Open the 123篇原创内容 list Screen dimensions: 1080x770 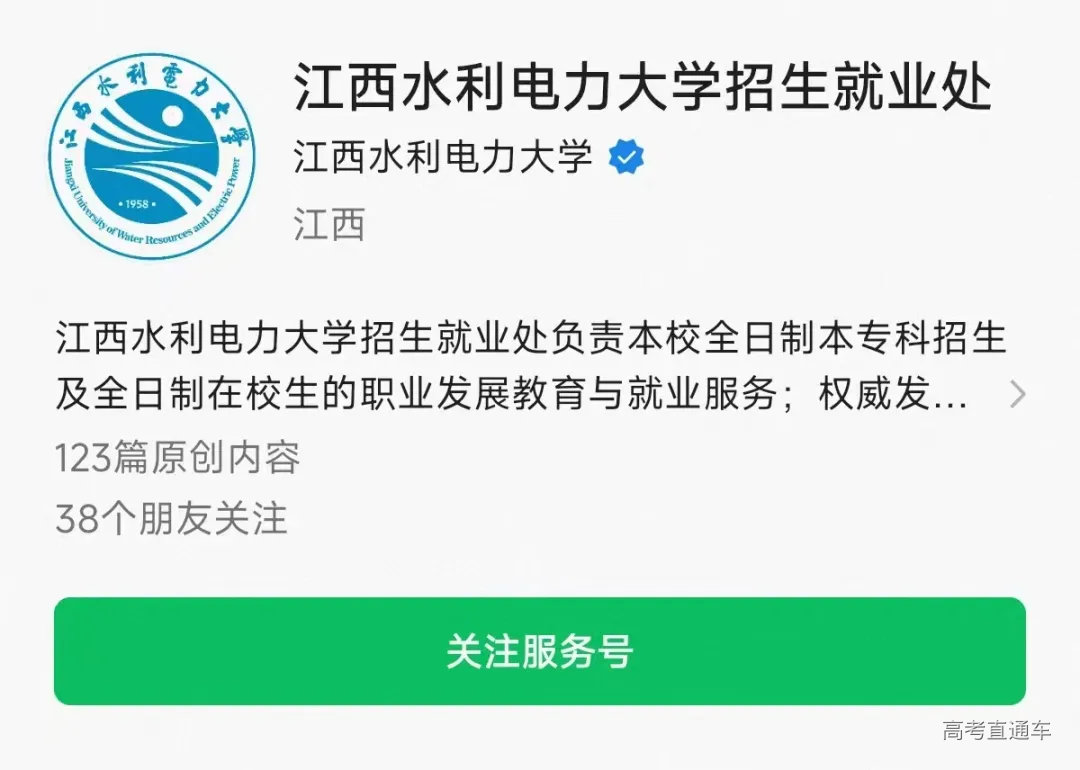[178, 457]
